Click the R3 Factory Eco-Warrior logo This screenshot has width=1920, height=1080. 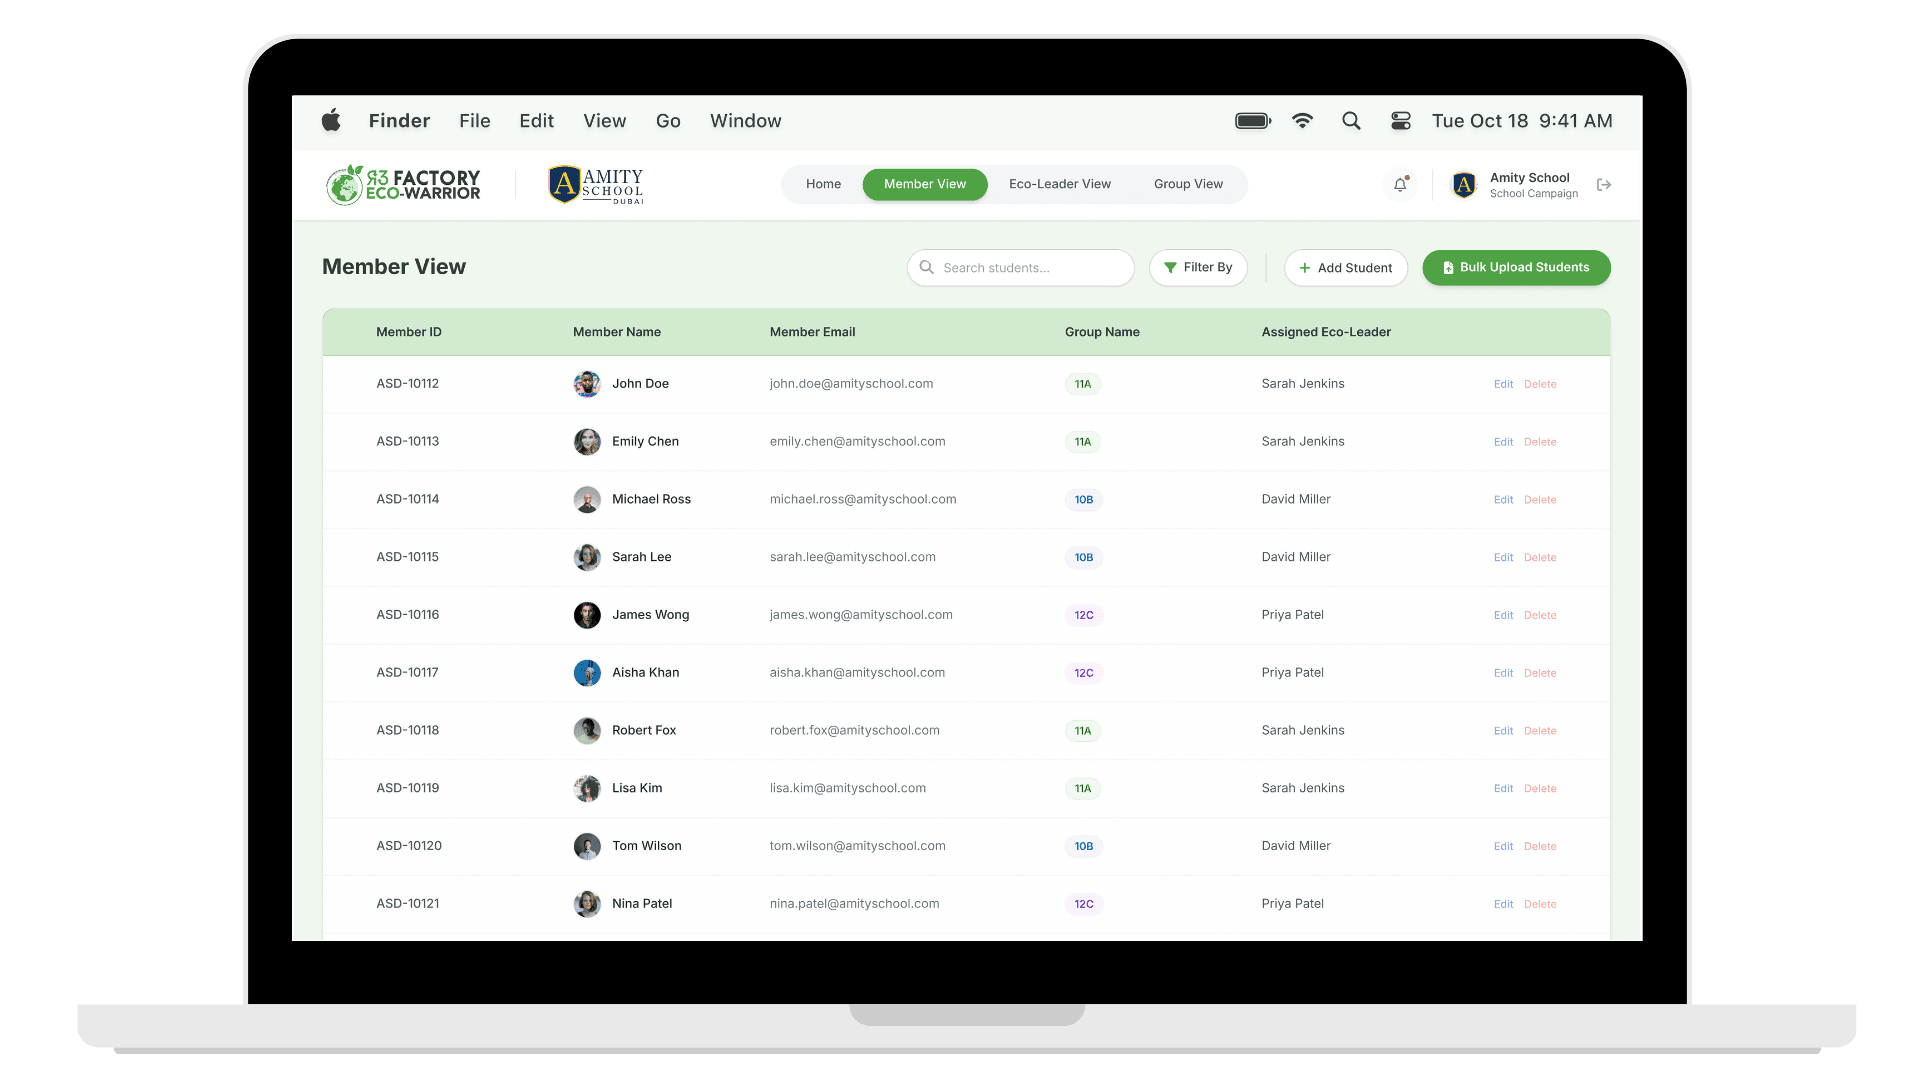404,185
